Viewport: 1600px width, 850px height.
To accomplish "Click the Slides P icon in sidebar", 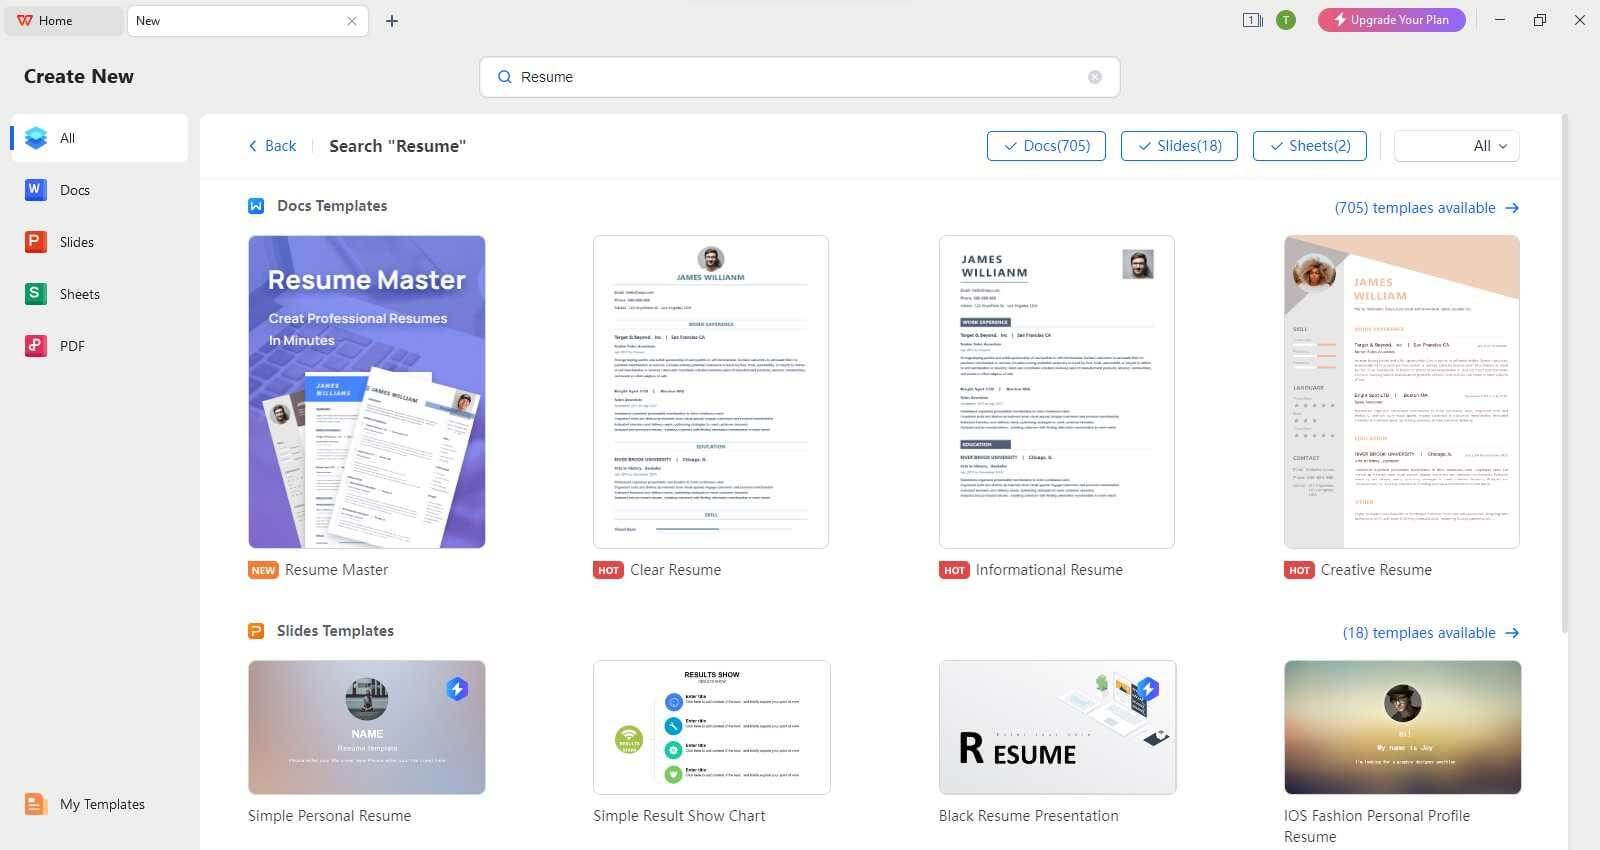I will click(35, 241).
